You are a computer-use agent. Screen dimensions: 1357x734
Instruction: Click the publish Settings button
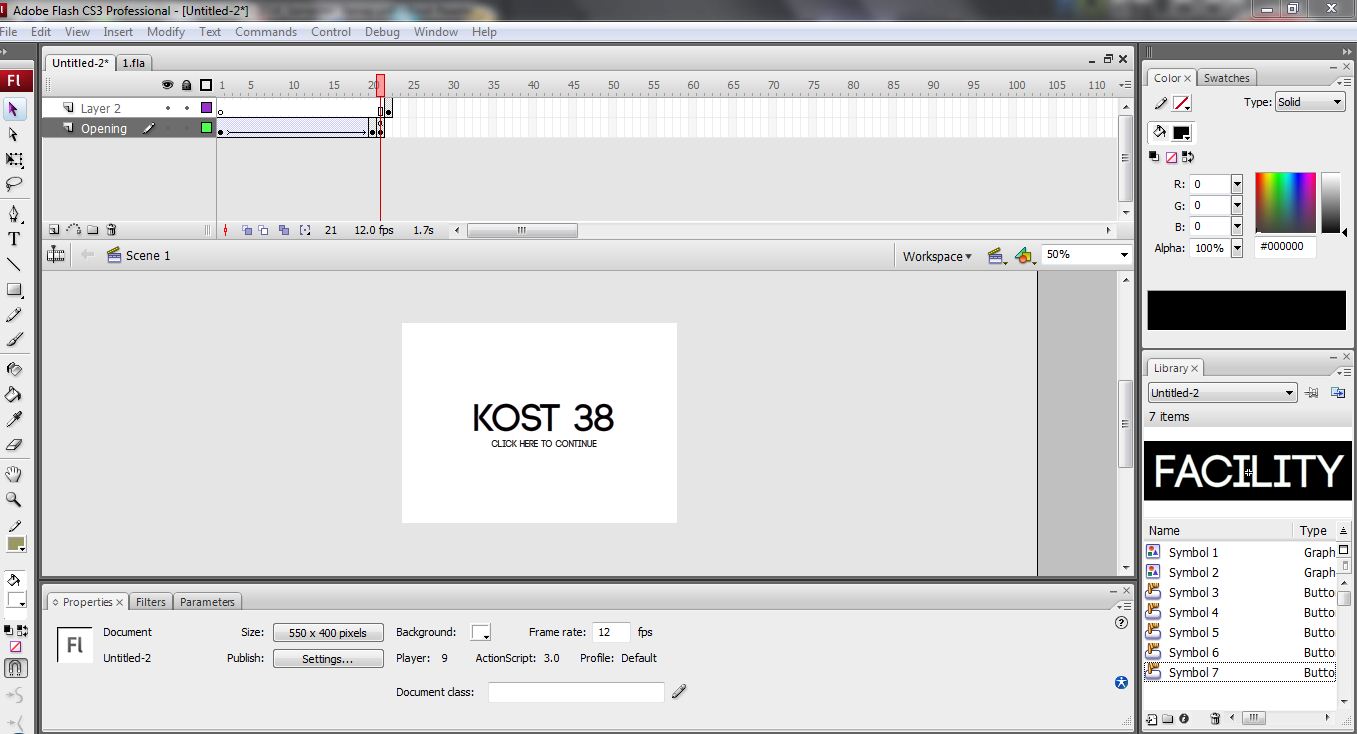[x=328, y=659]
